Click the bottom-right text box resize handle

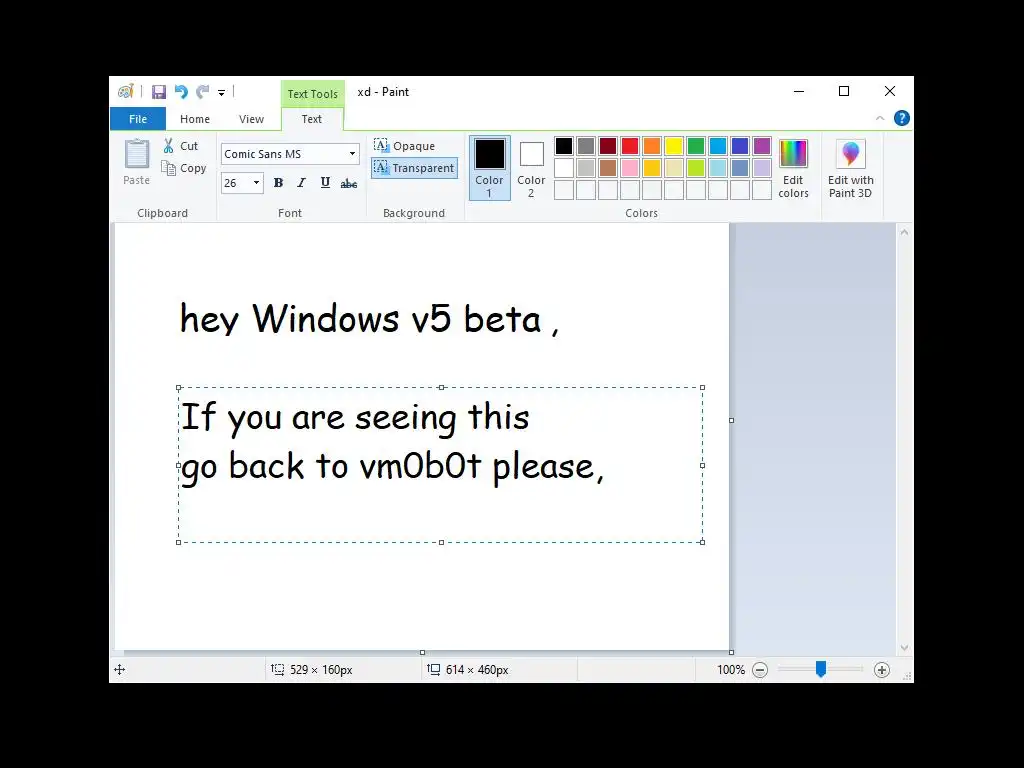point(703,542)
